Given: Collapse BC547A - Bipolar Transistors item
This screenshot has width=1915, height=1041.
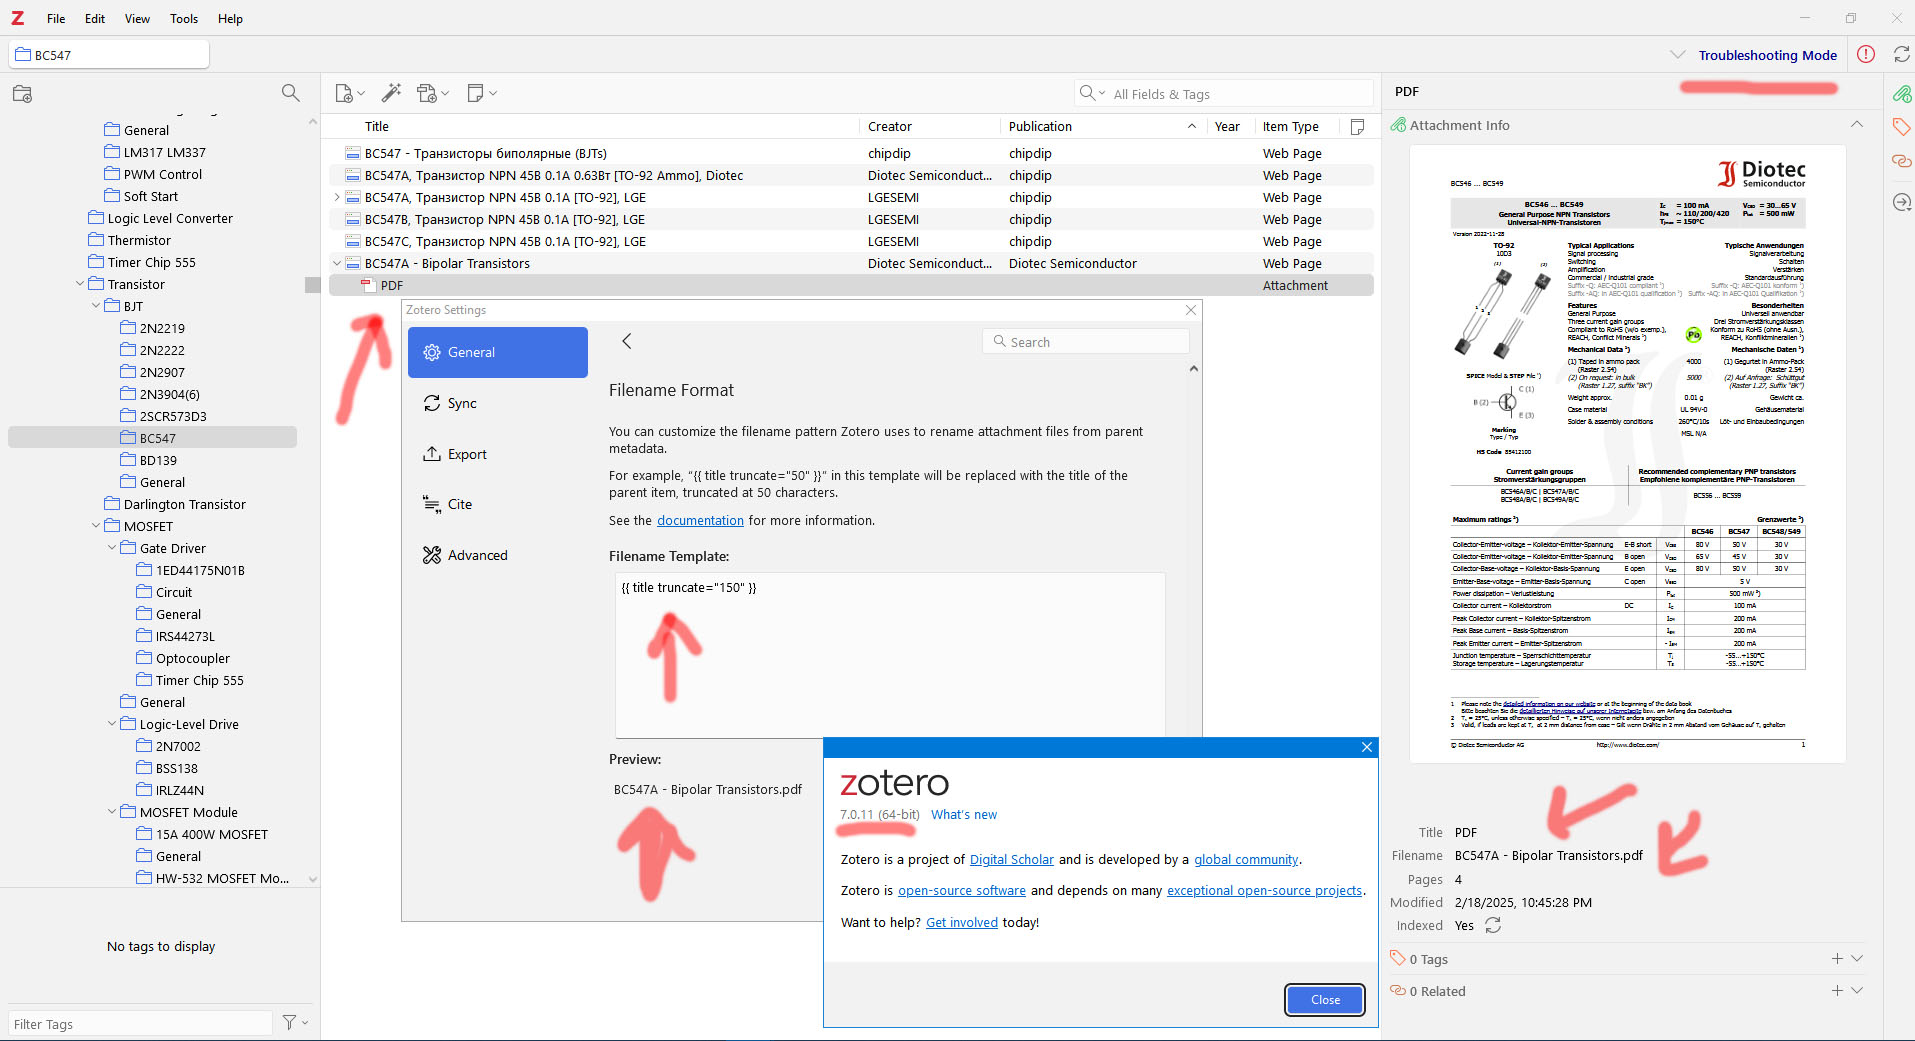Looking at the screenshot, I should pyautogui.click(x=337, y=263).
